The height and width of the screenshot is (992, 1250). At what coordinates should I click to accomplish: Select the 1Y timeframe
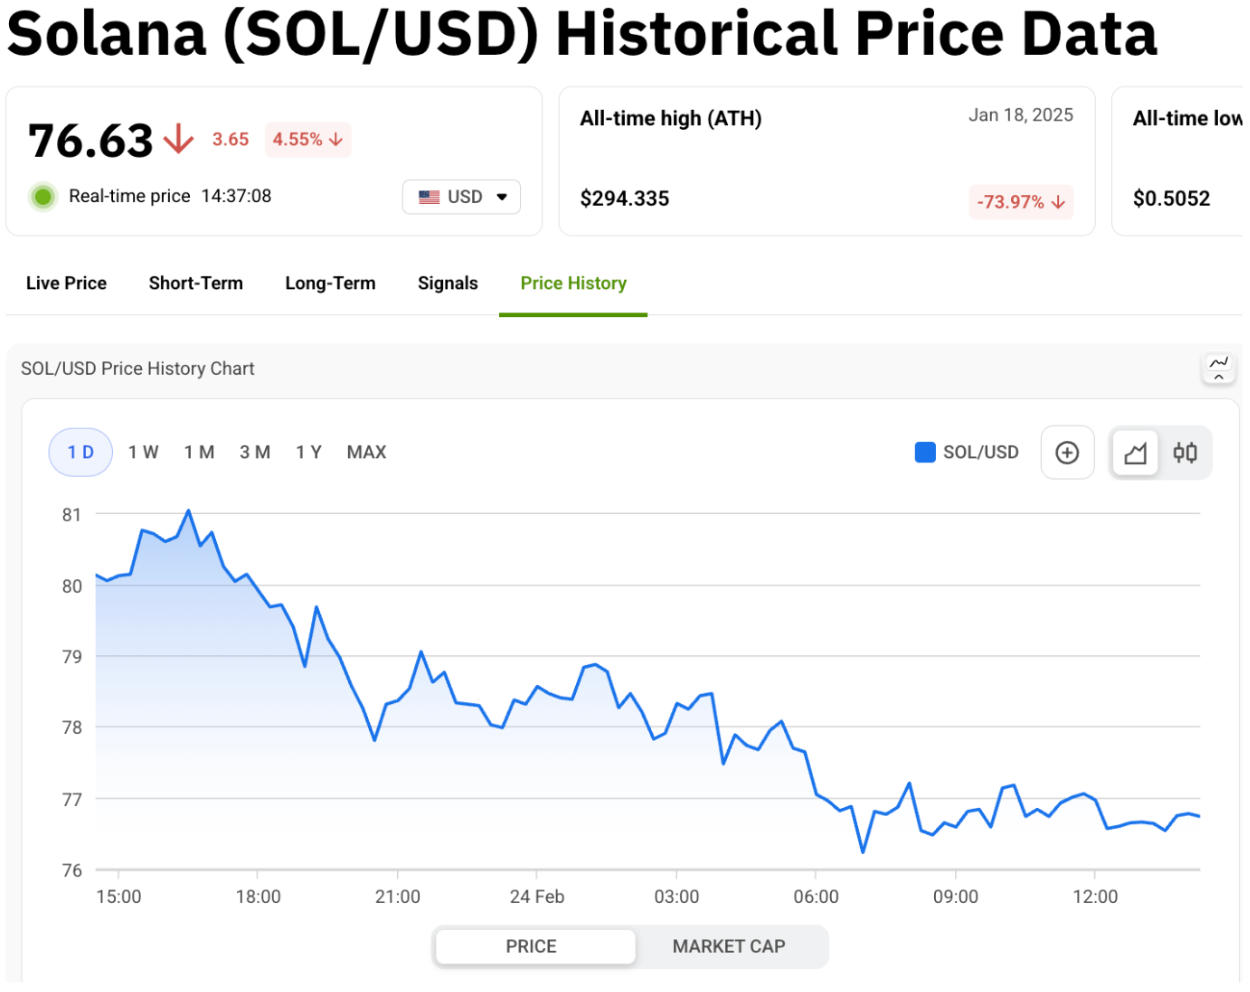point(309,452)
